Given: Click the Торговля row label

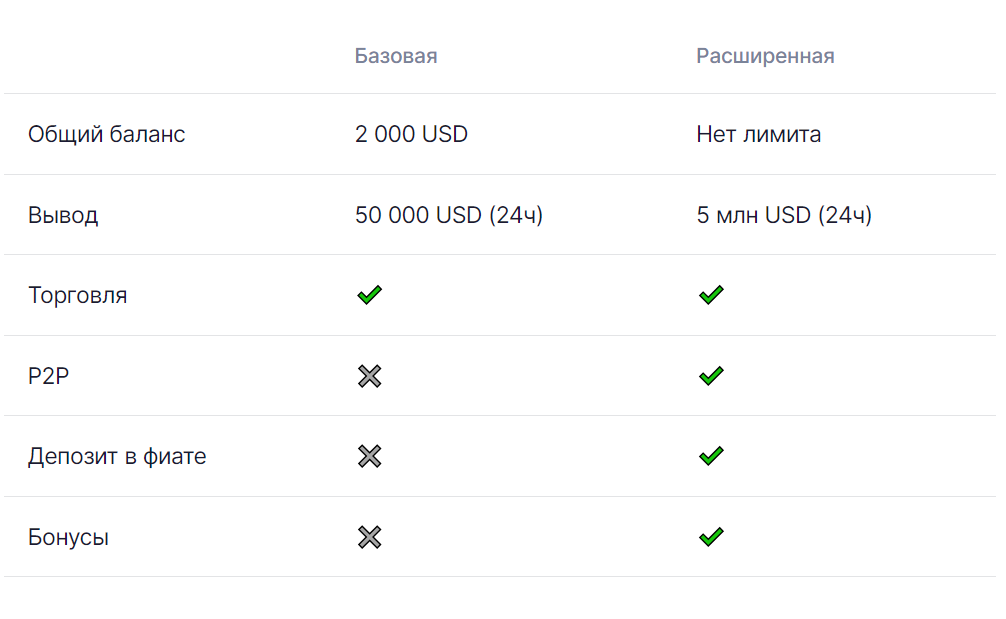Looking at the screenshot, I should [77, 296].
